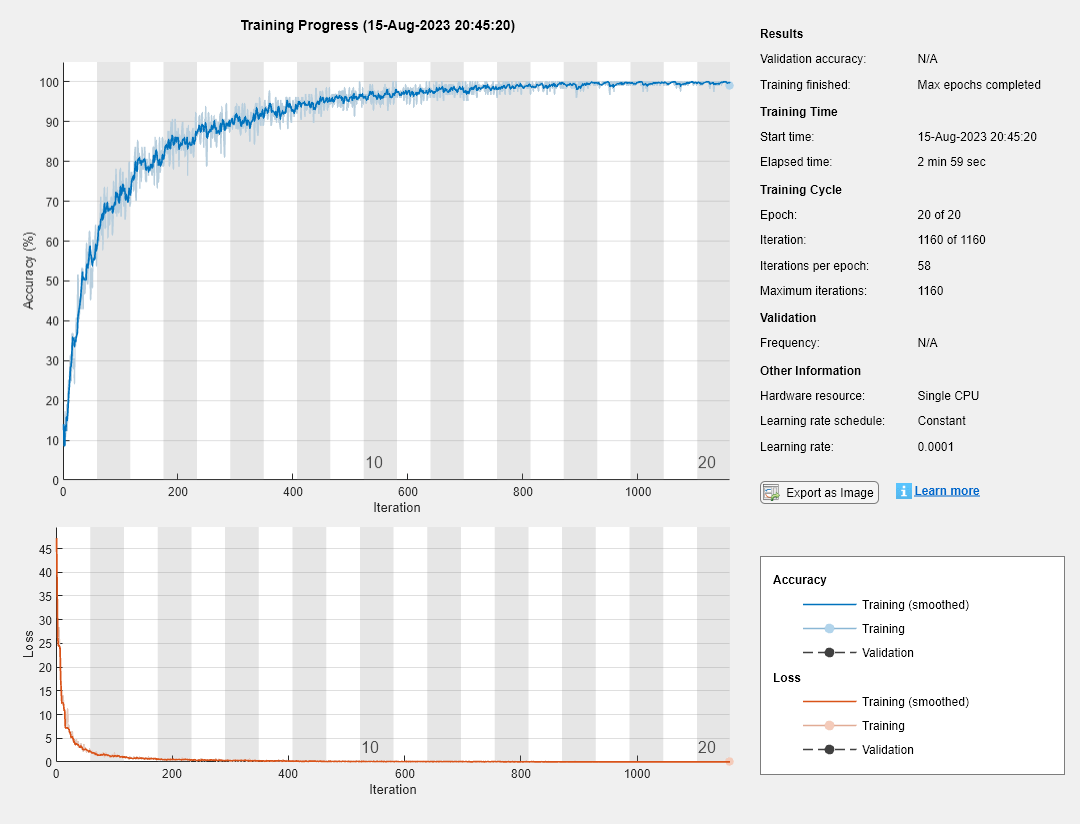Select the final data point on the accuracy curve
This screenshot has width=1080, height=824.
(x=729, y=85)
